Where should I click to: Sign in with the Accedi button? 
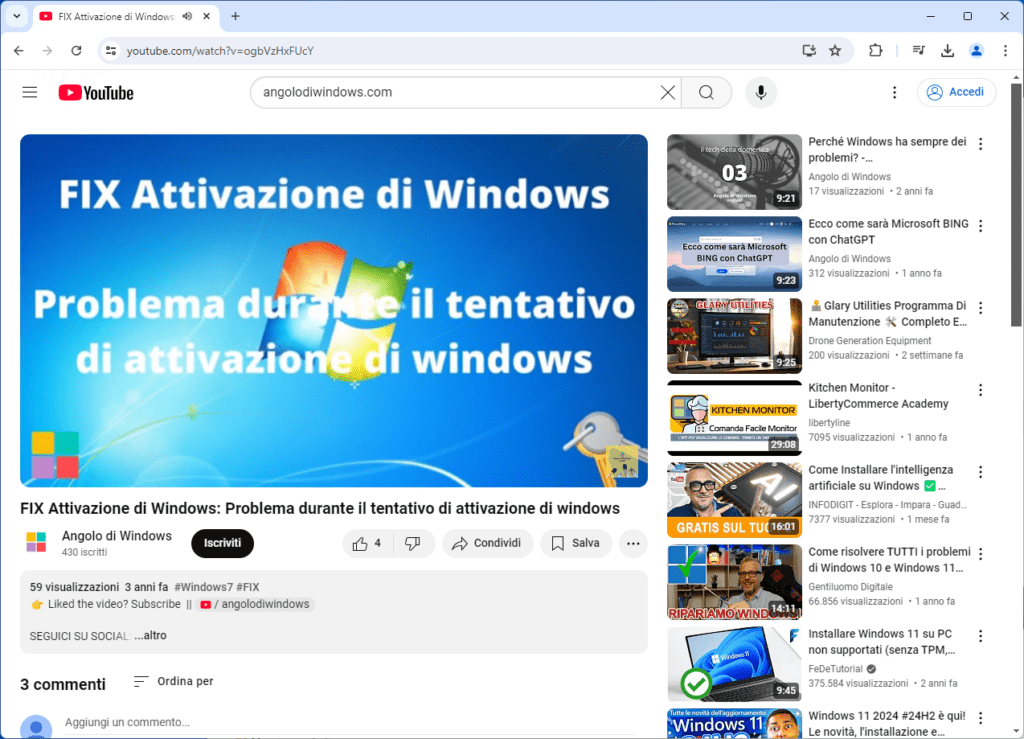956,92
